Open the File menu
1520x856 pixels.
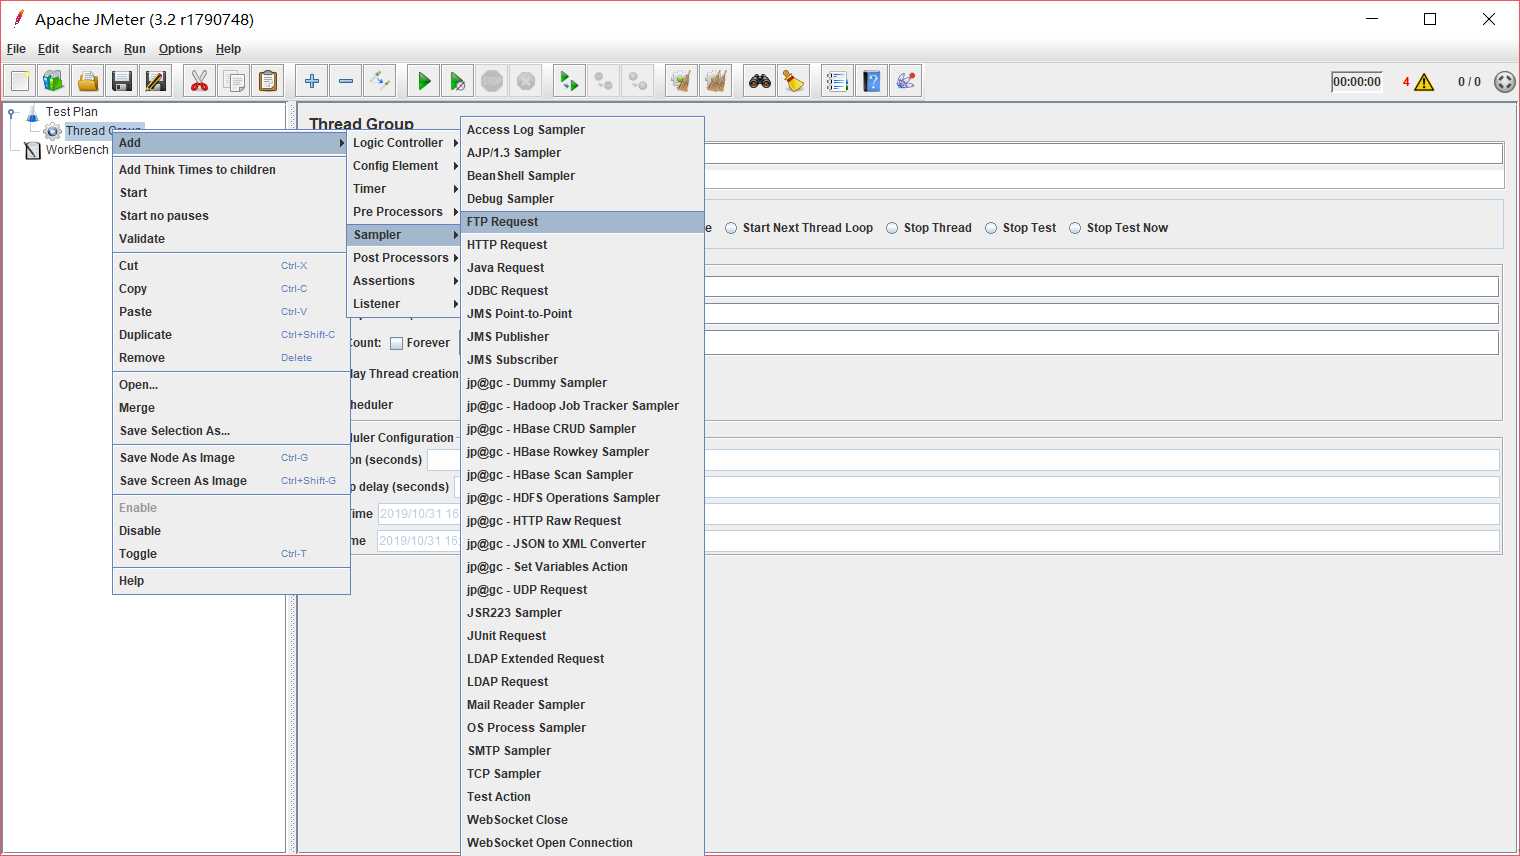[x=16, y=49]
